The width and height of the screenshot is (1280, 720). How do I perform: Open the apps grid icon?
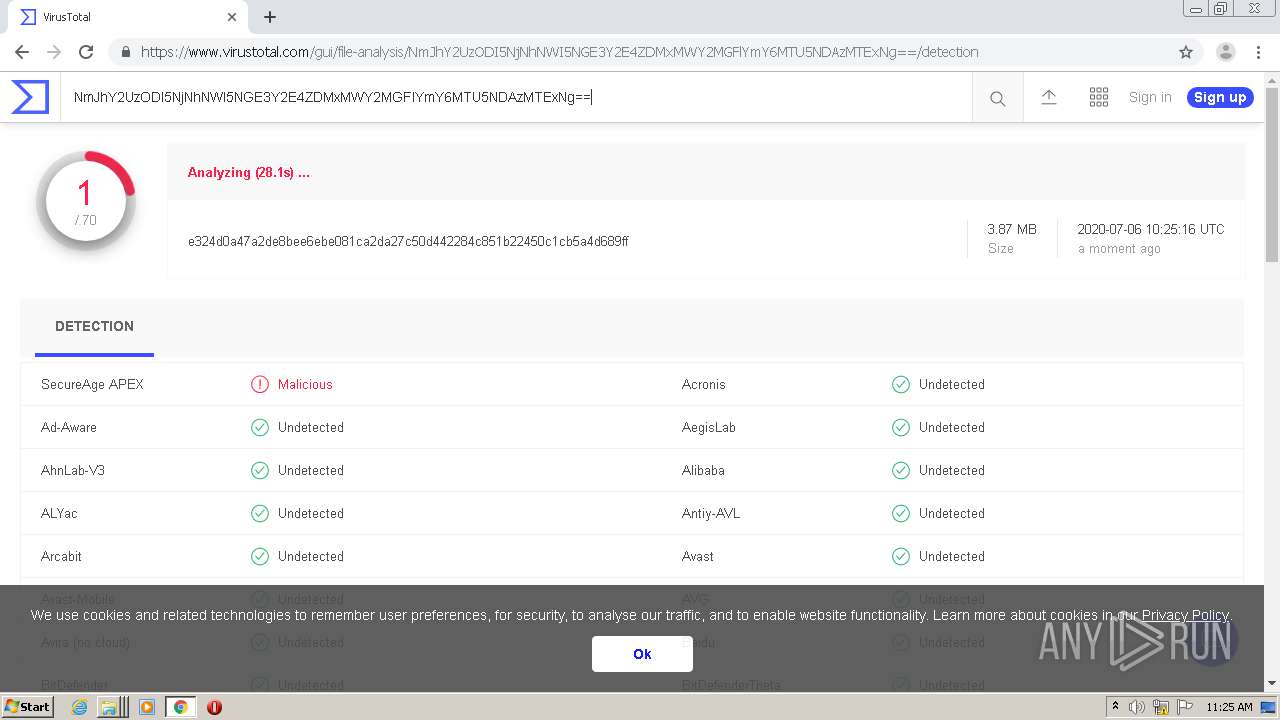coord(1098,97)
